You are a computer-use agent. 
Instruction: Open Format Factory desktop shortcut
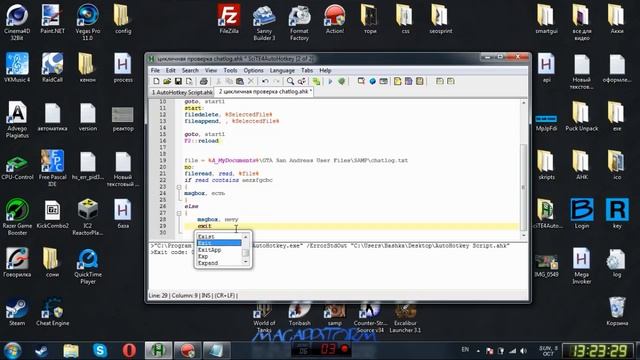coord(299,22)
